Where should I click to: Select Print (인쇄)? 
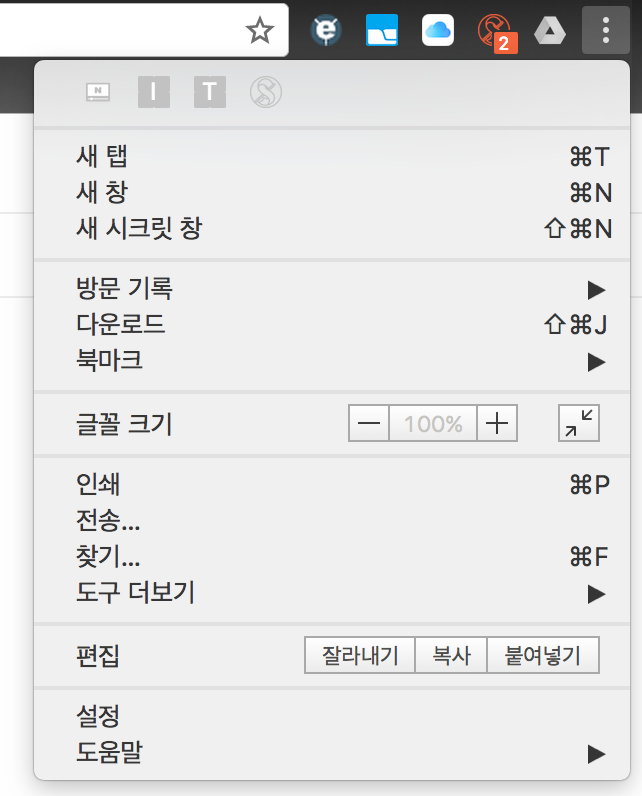pyautogui.click(x=332, y=484)
